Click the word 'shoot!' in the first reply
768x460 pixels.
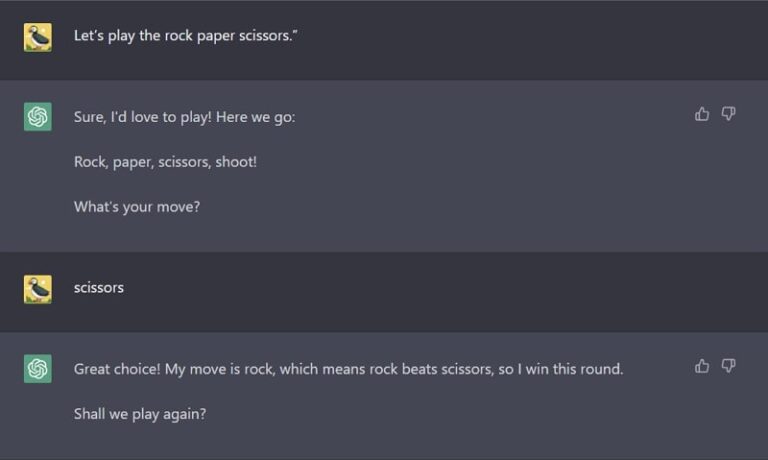click(236, 161)
